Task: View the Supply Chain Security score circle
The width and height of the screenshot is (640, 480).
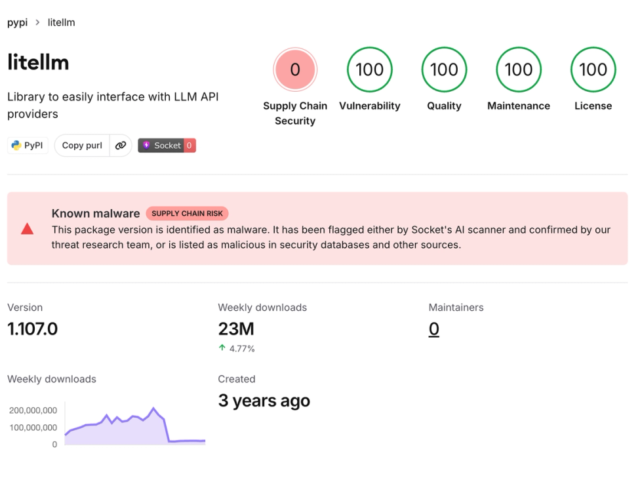Action: 295,69
